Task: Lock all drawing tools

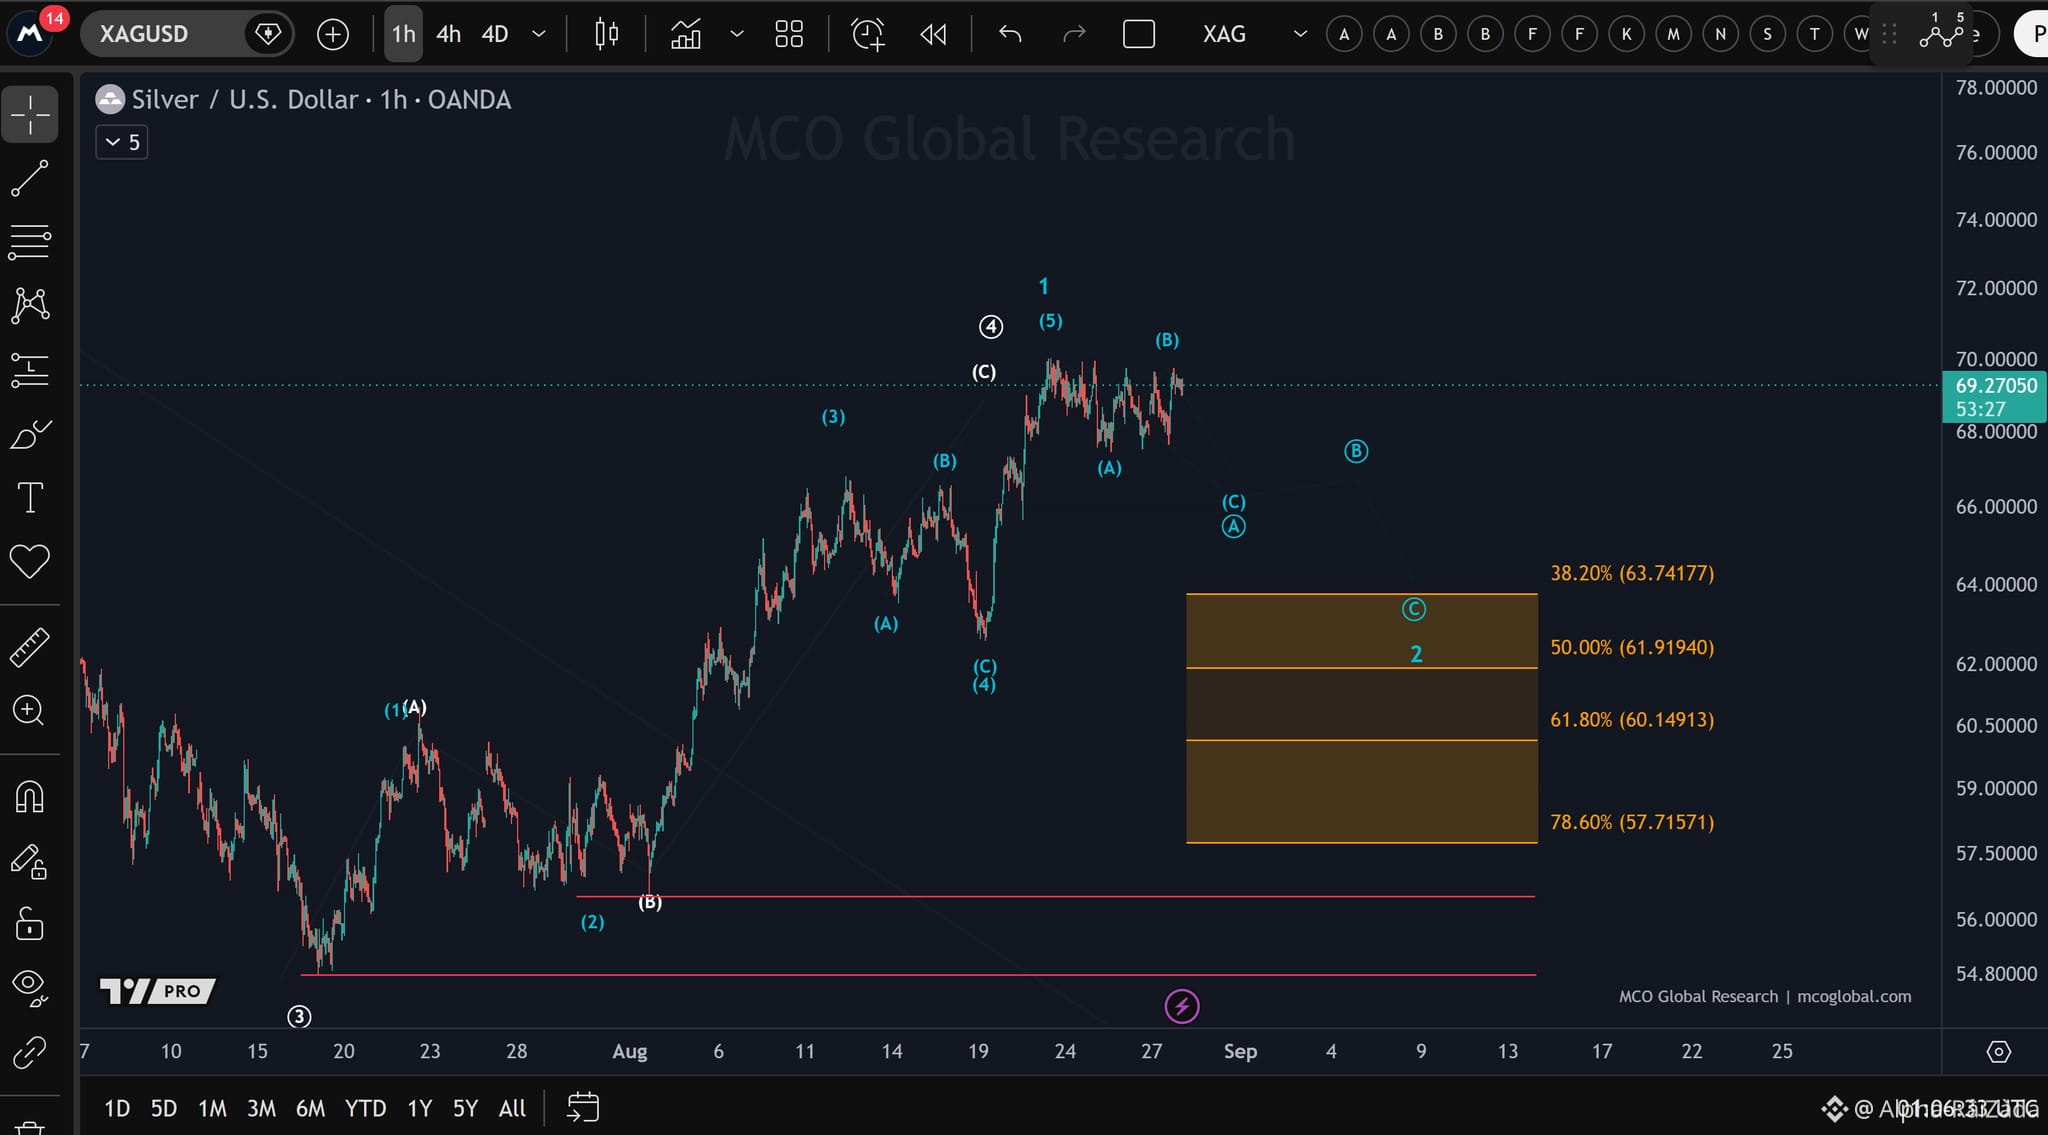Action: 30,924
